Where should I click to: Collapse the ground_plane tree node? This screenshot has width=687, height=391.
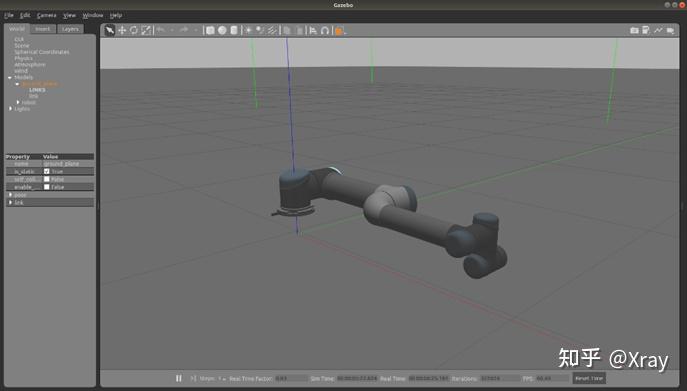click(x=18, y=84)
